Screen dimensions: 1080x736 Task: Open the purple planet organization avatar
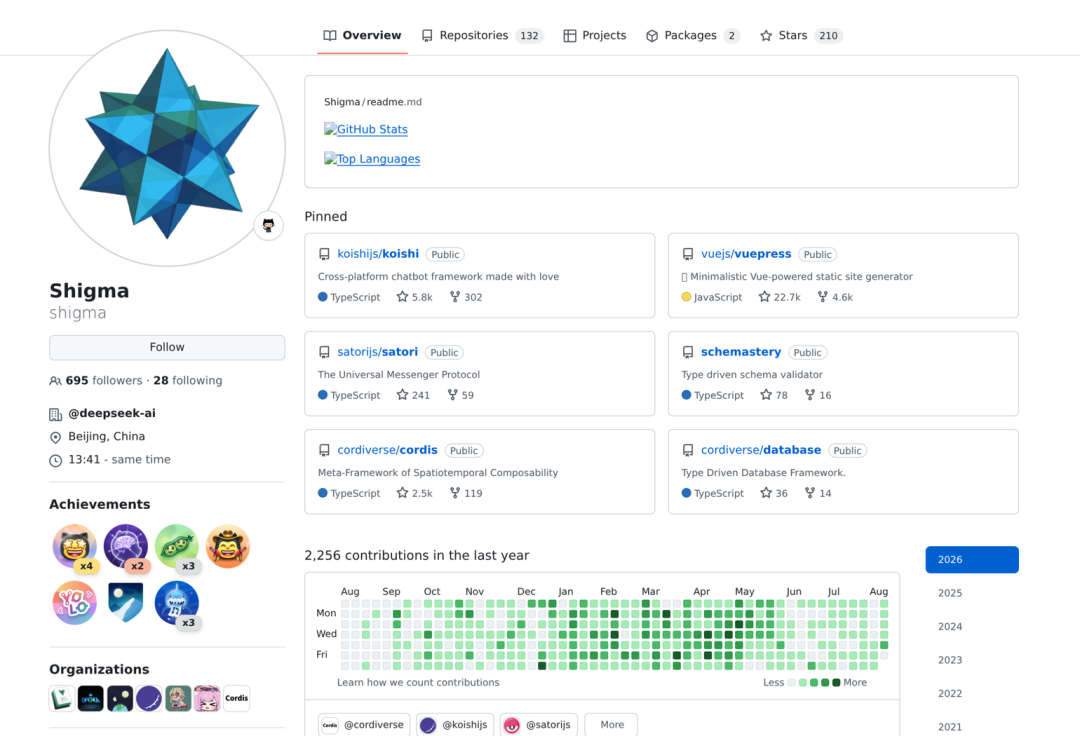coord(149,698)
